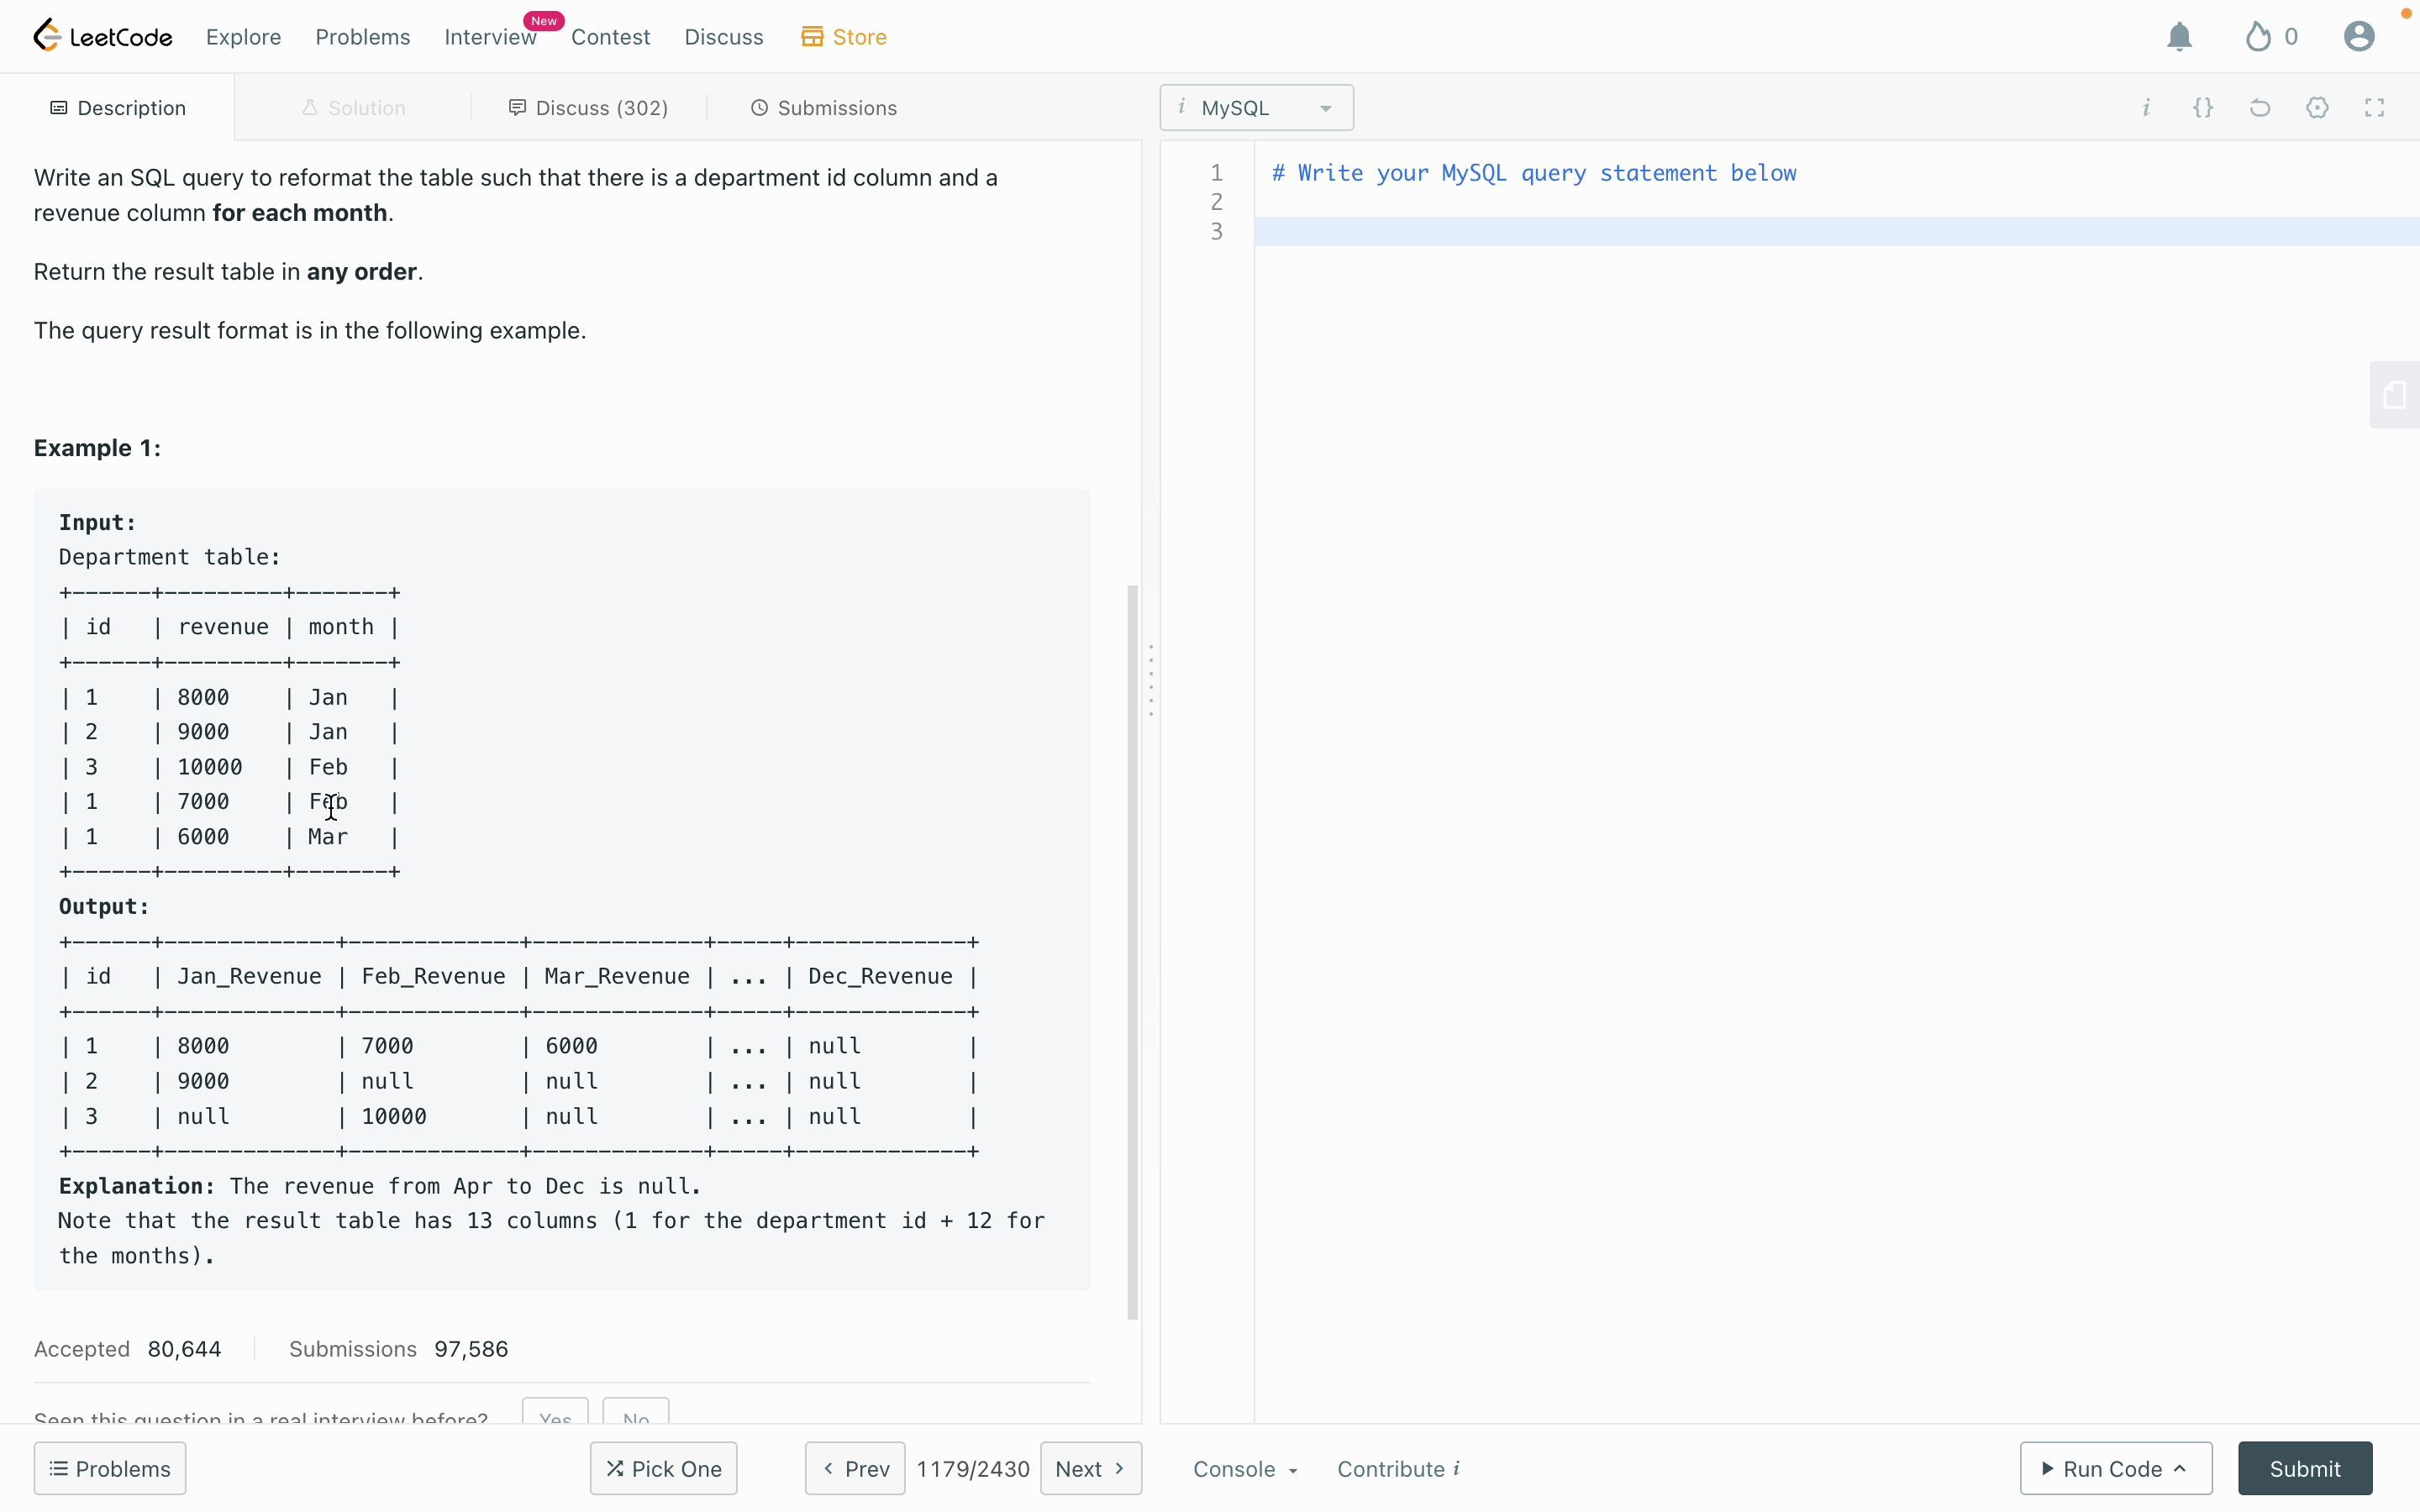Open the Contribute disclosure menu

point(1396,1467)
